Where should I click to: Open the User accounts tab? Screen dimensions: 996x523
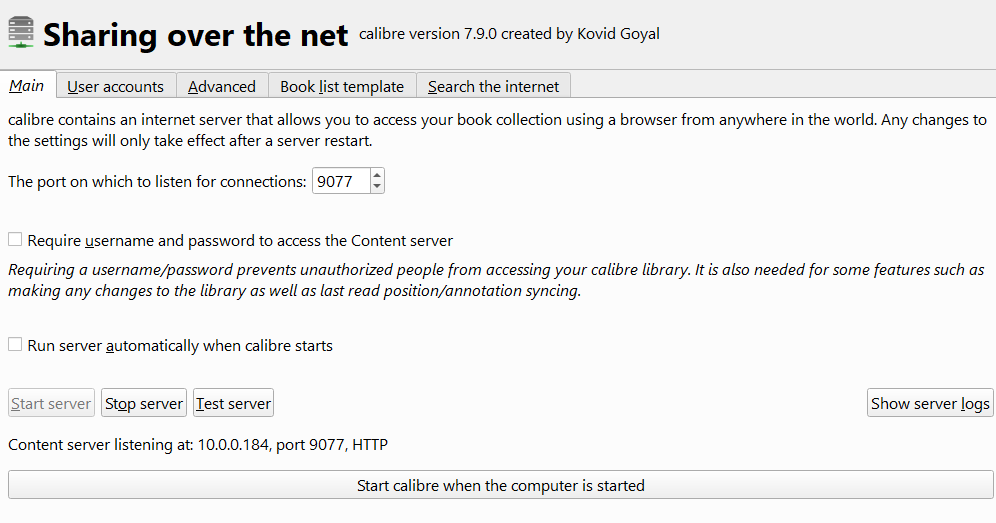[116, 87]
